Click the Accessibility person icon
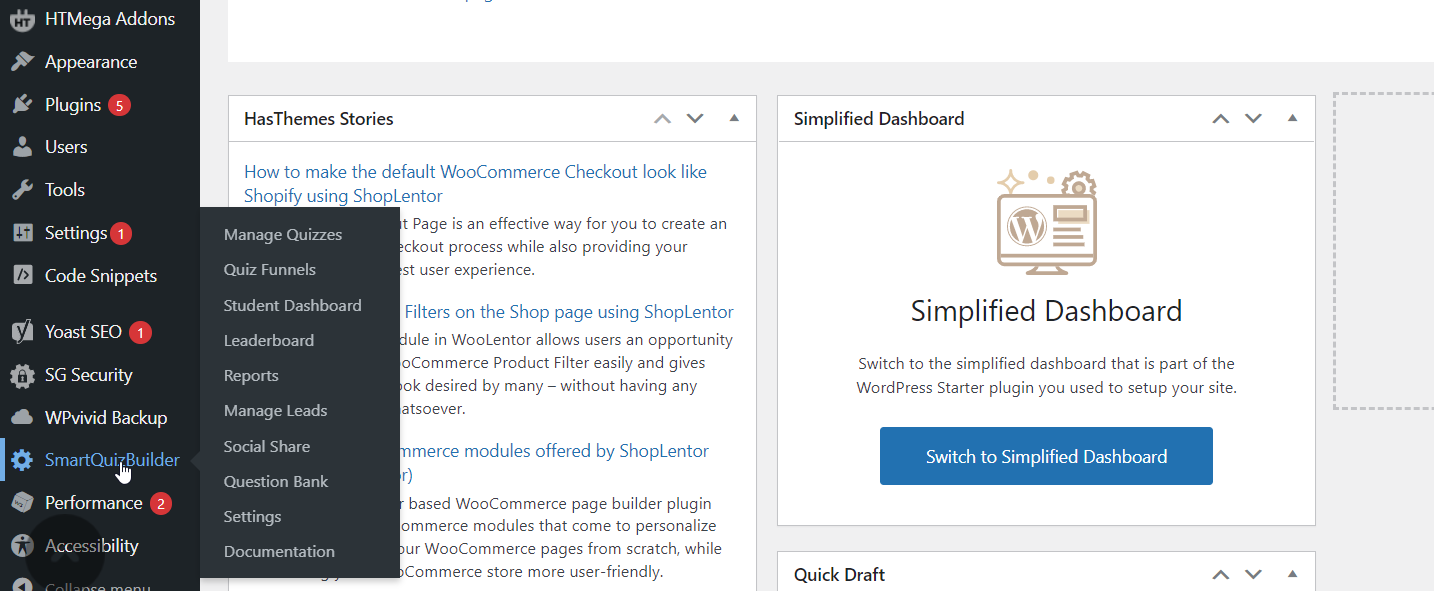 [22, 546]
